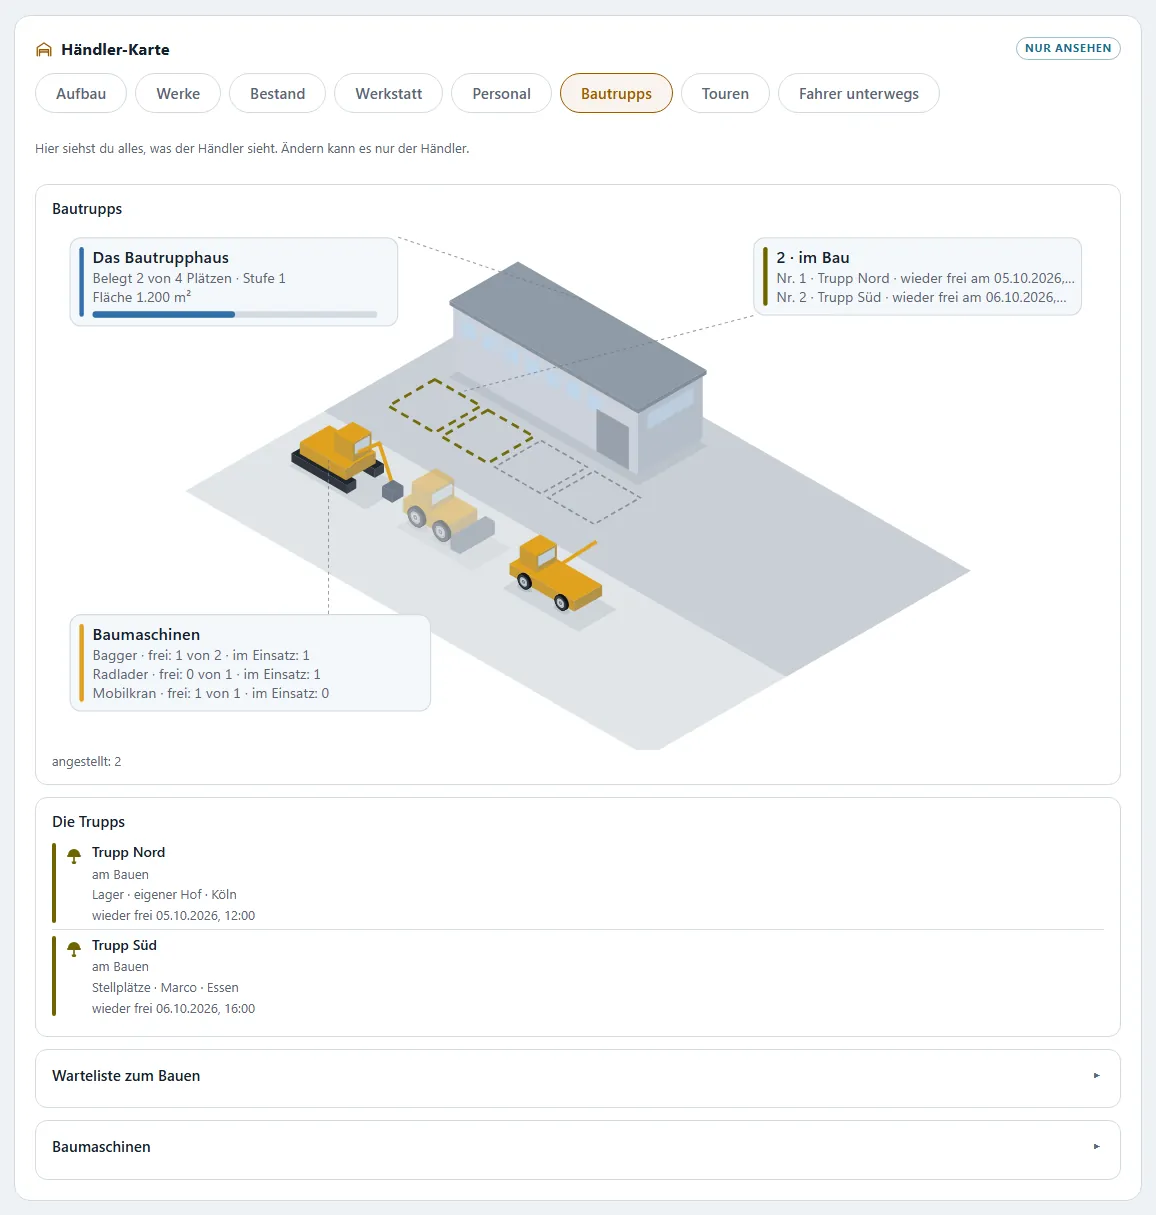The image size is (1156, 1215).
Task: Open the Aufbau tab
Action: click(81, 94)
